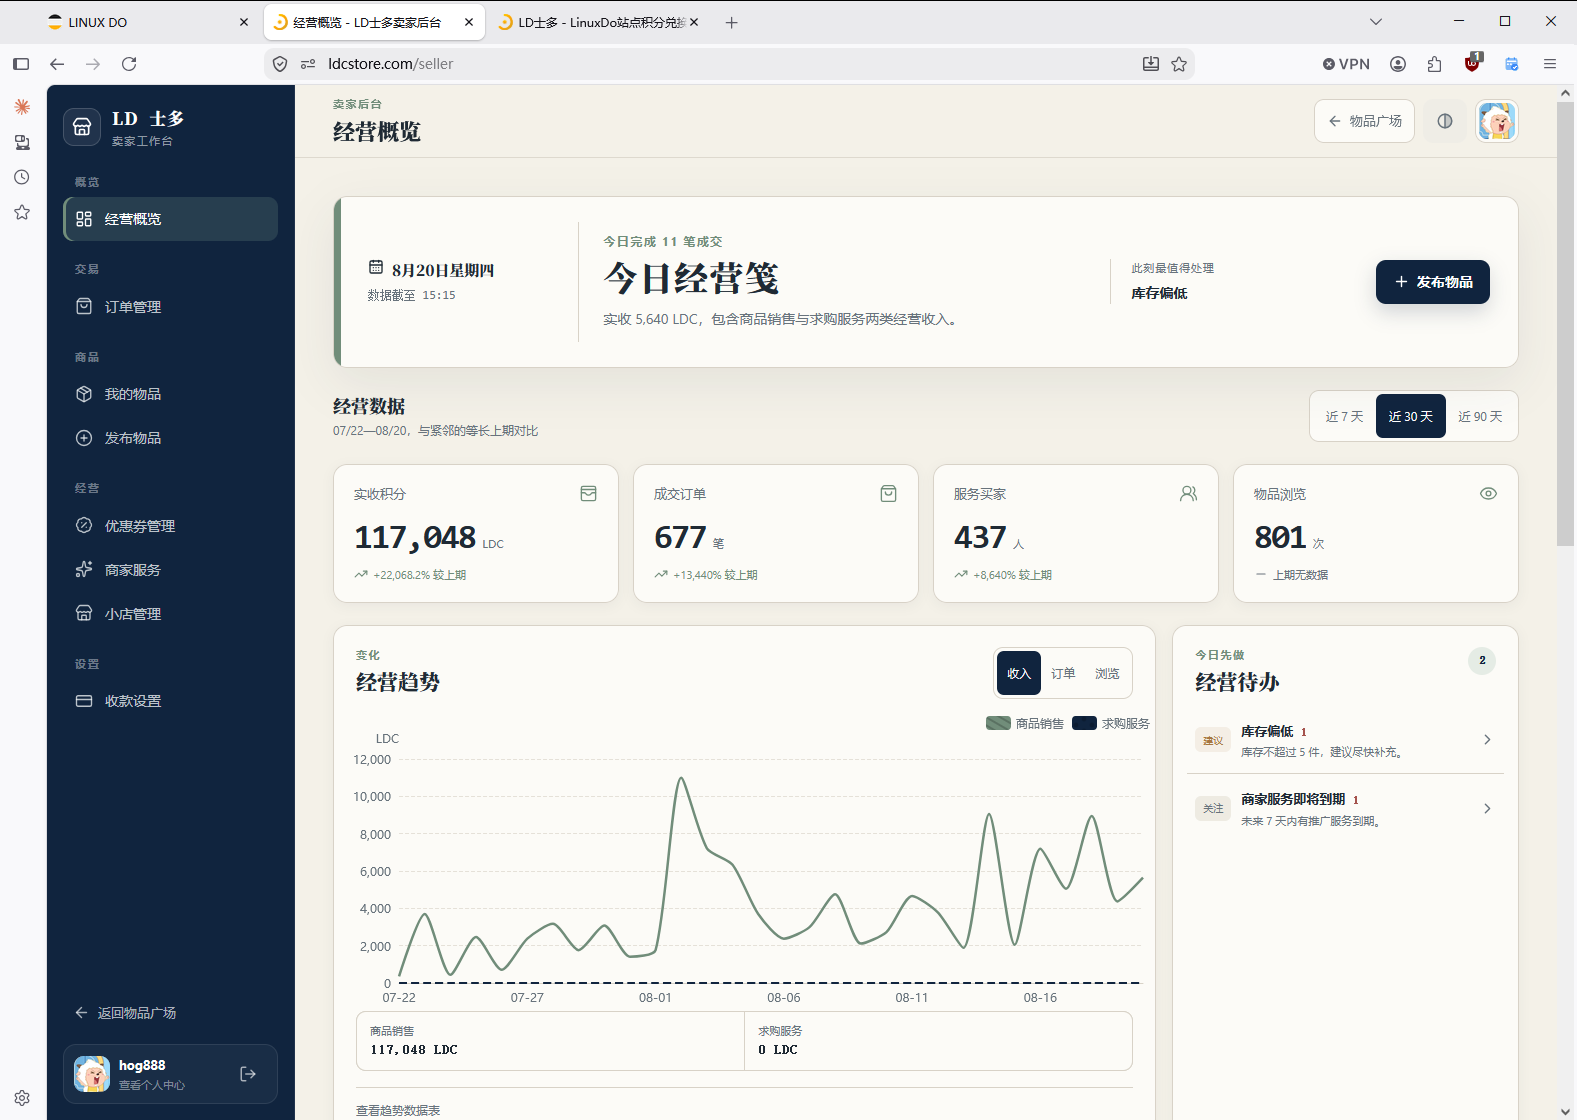Viewport: 1577px width, 1120px height.
Task: Click the 实收积分 card icon
Action: tap(588, 494)
